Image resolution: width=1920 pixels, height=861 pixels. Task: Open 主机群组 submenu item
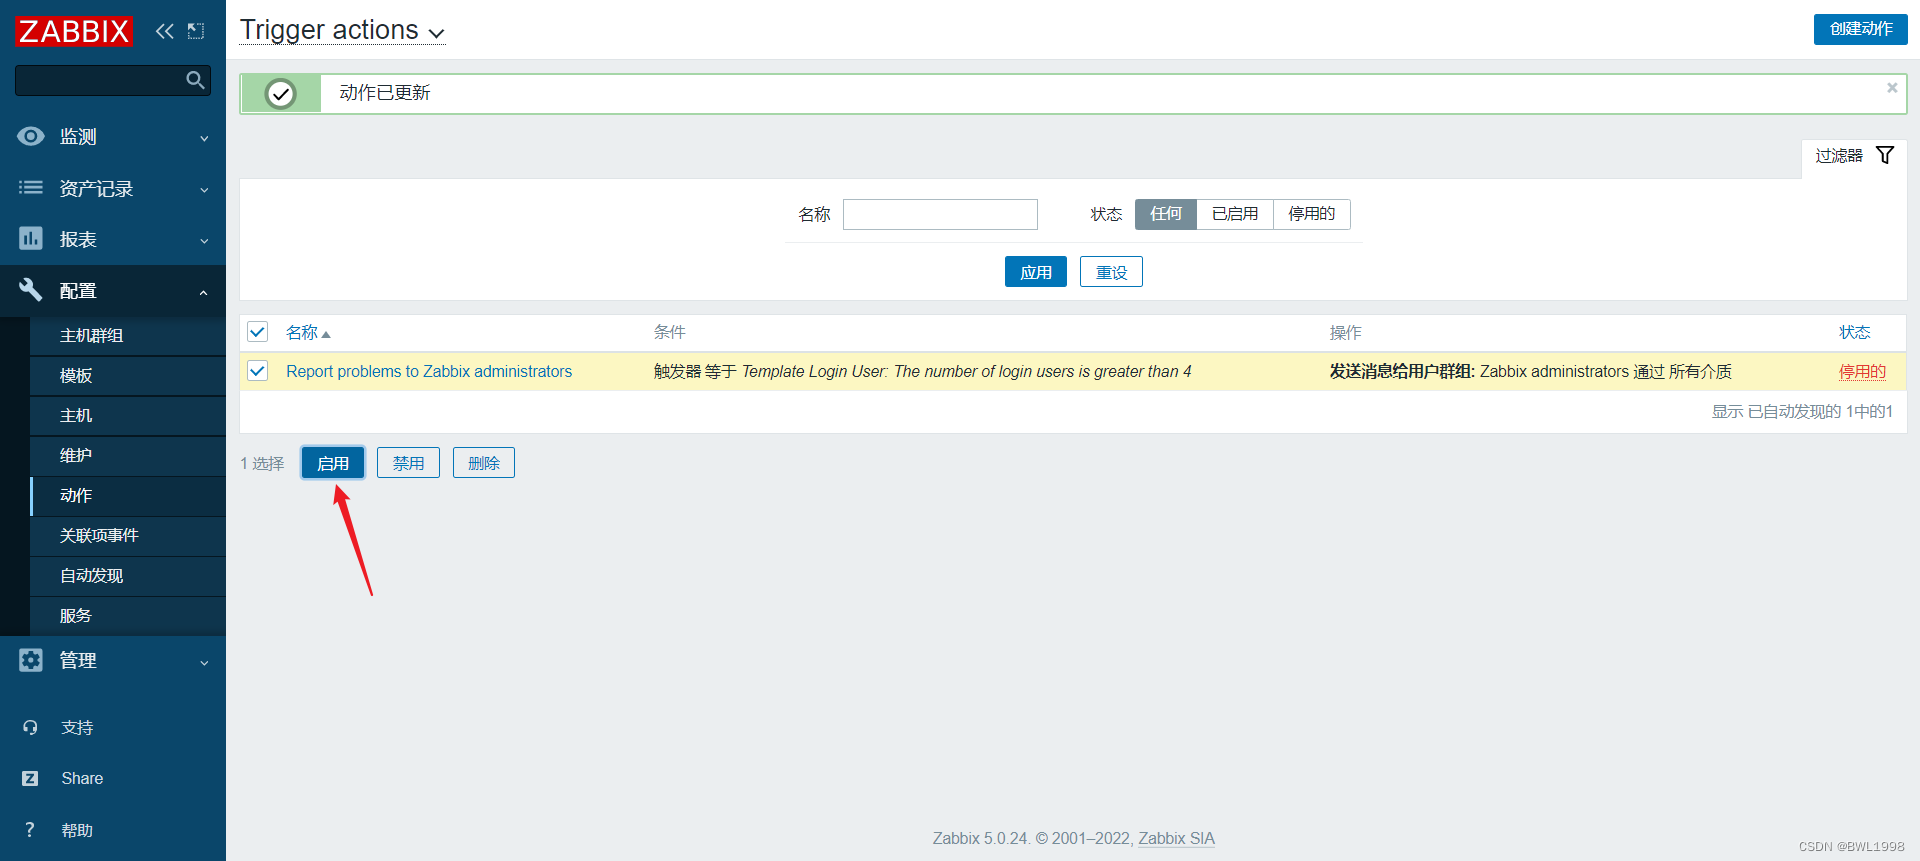coord(128,336)
